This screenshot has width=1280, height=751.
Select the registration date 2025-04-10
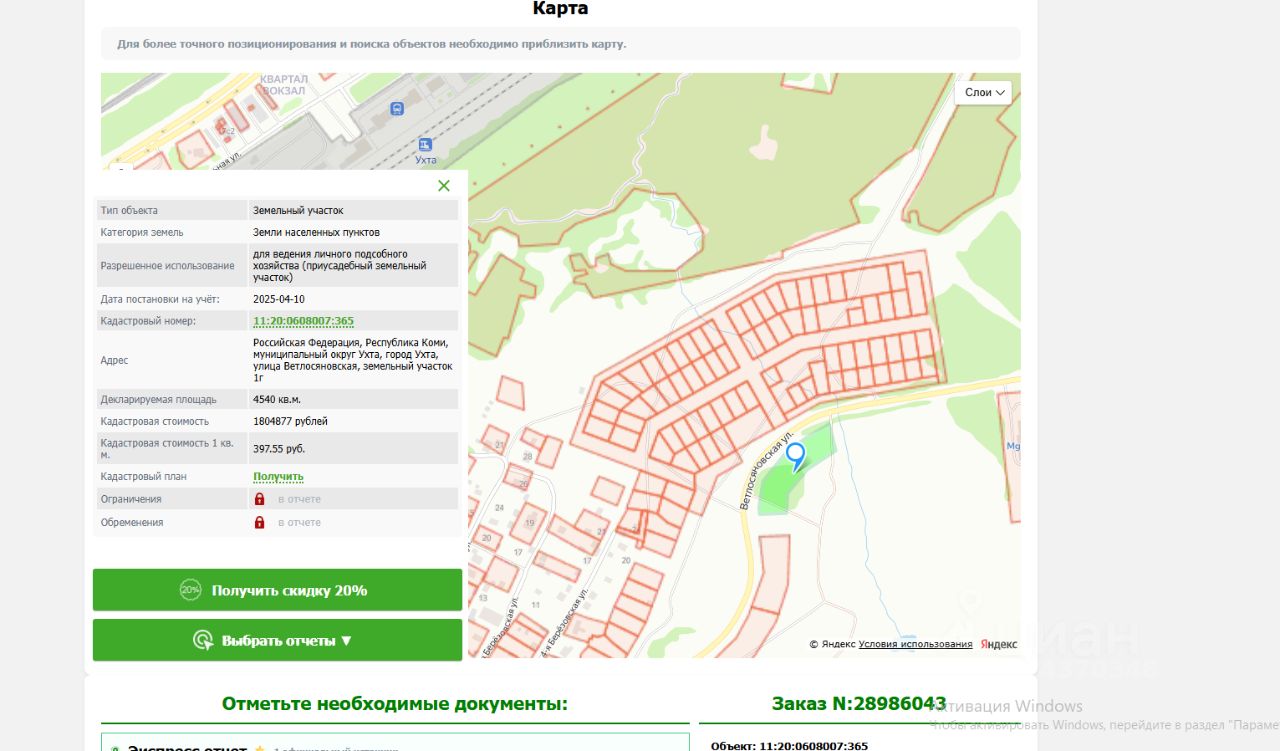coord(279,299)
